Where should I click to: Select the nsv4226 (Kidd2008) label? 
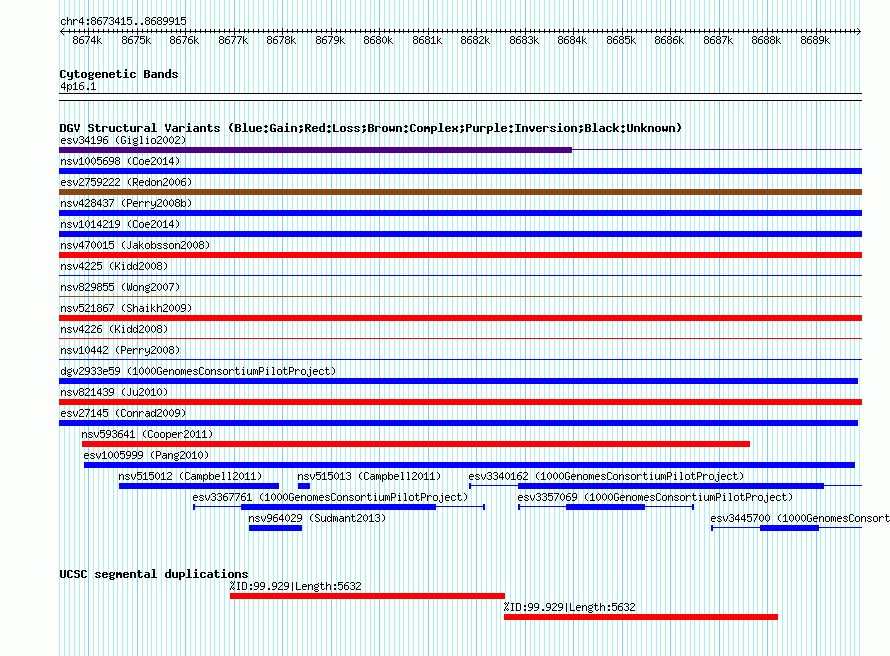(x=114, y=329)
